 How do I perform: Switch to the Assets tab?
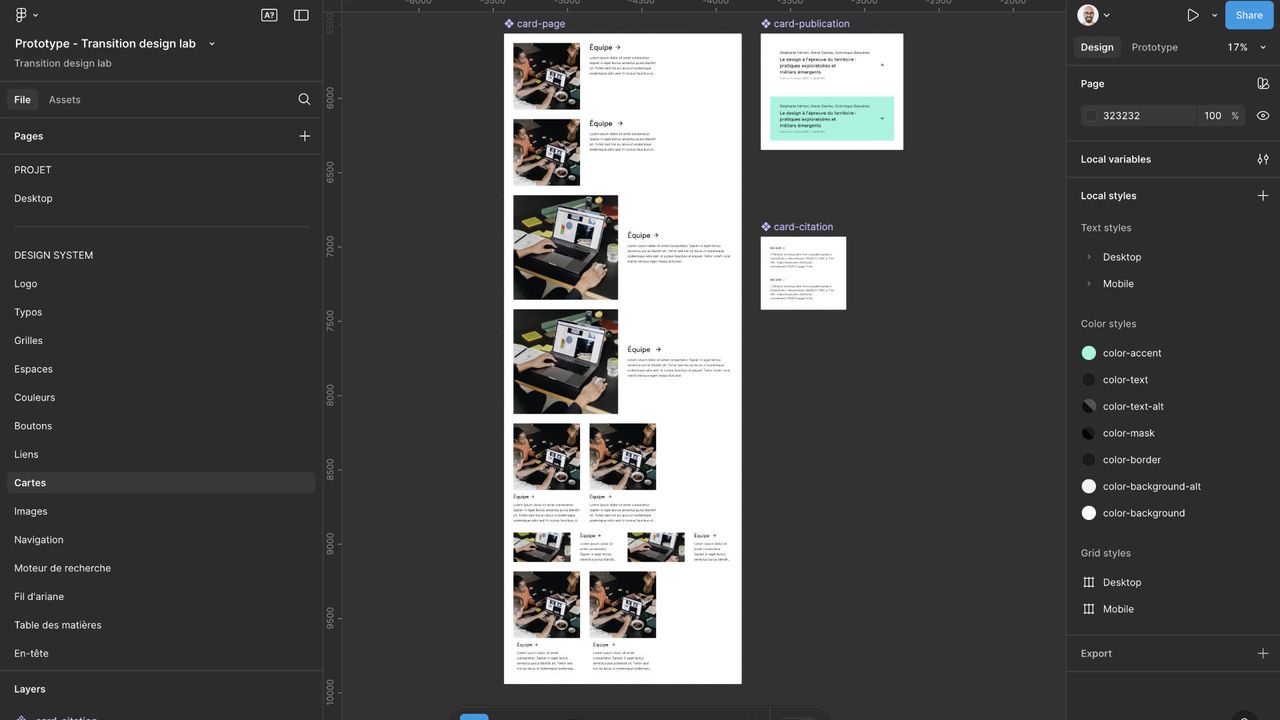click(65, 100)
